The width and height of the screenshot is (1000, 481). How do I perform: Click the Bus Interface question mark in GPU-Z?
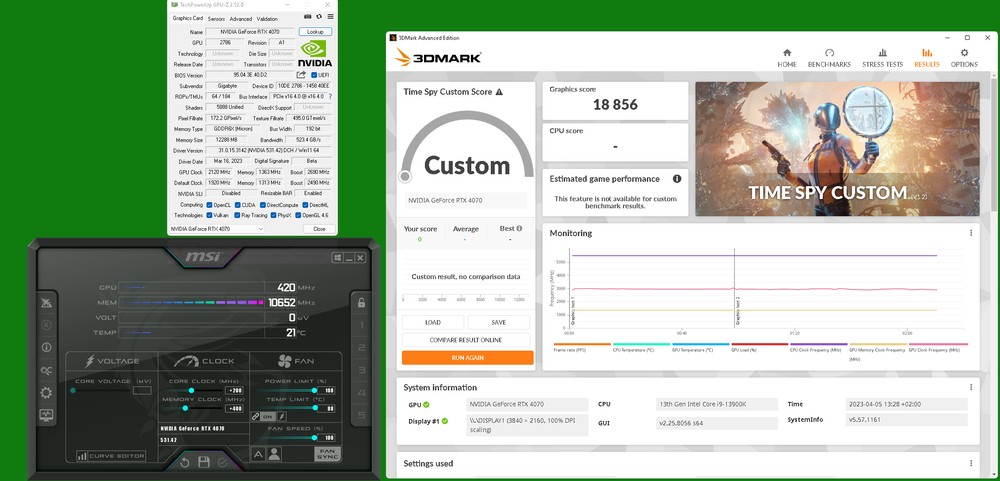330,96
